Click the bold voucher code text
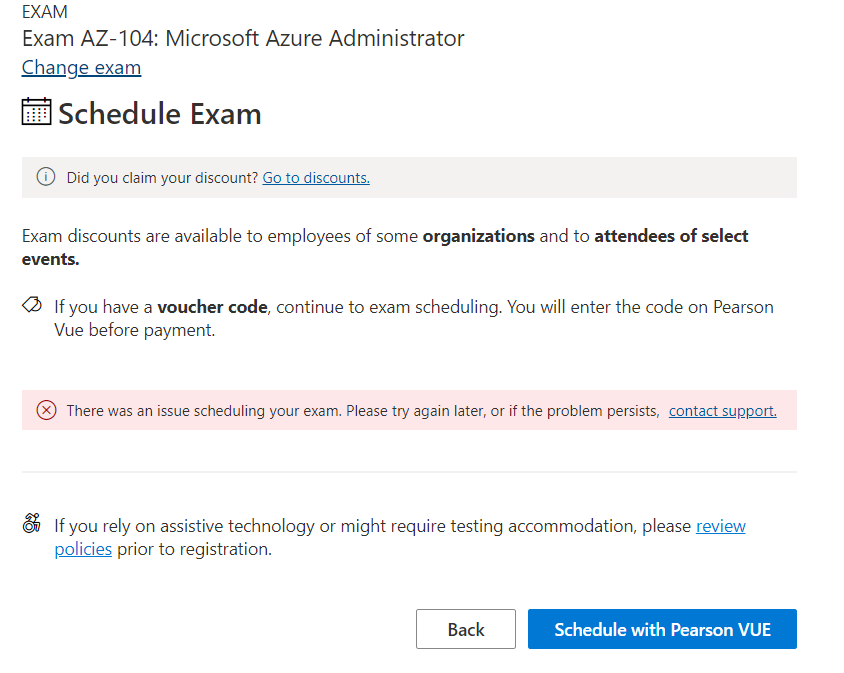This screenshot has height=673, width=844. (212, 307)
